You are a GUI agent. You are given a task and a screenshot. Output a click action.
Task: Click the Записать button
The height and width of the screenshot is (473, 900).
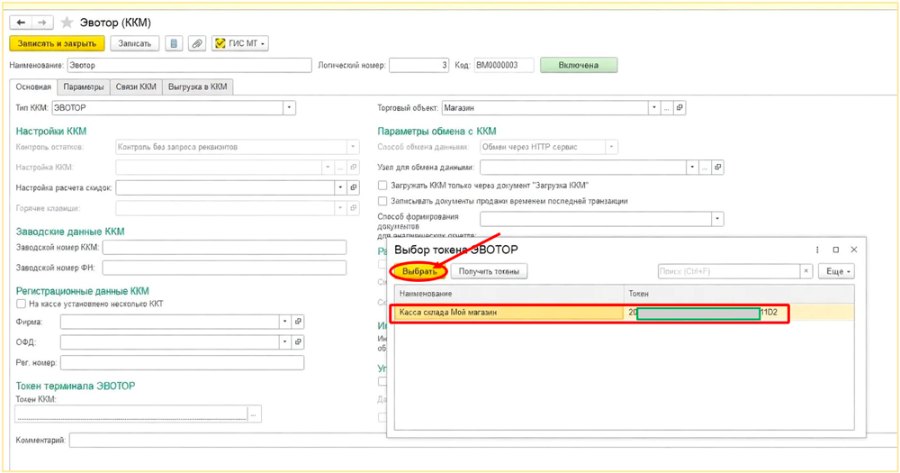(134, 44)
